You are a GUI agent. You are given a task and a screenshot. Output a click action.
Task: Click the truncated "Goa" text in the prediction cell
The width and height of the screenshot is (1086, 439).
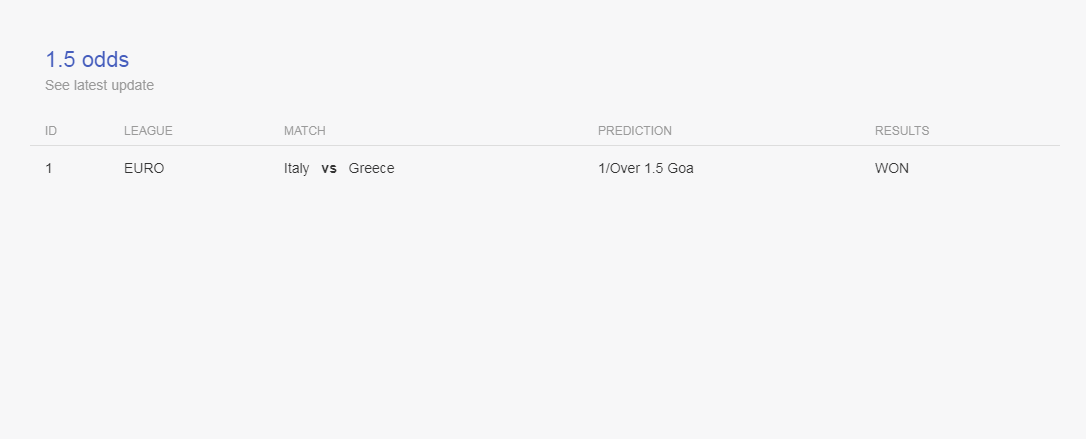click(681, 168)
